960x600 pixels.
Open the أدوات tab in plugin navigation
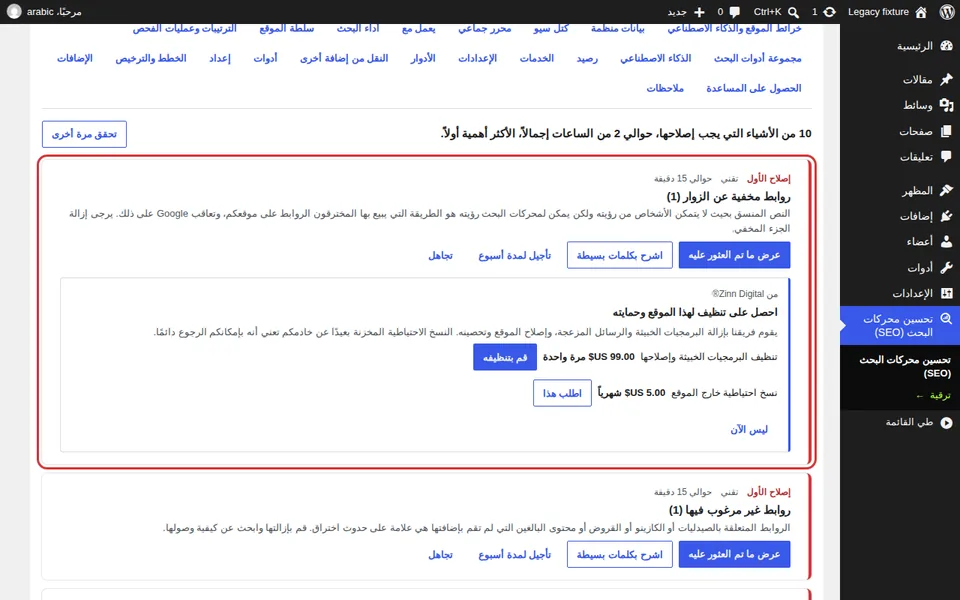pyautogui.click(x=265, y=58)
